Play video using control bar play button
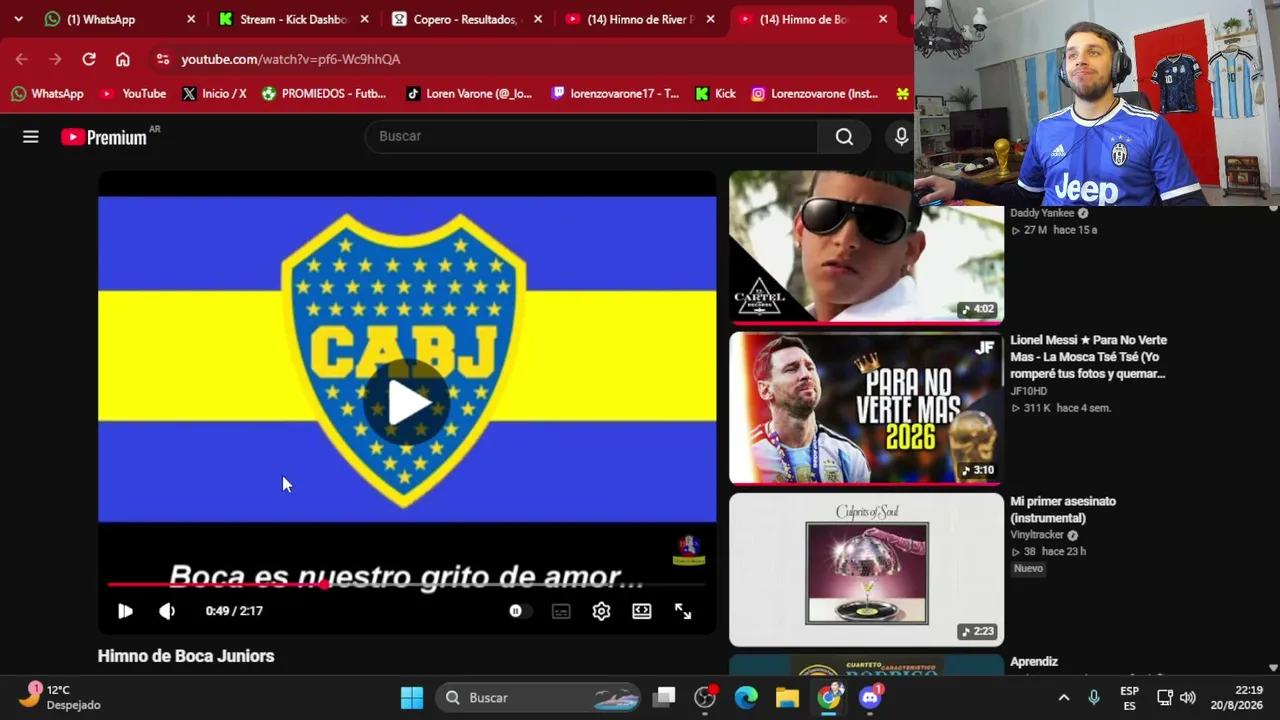This screenshot has width=1280, height=720. 125,611
